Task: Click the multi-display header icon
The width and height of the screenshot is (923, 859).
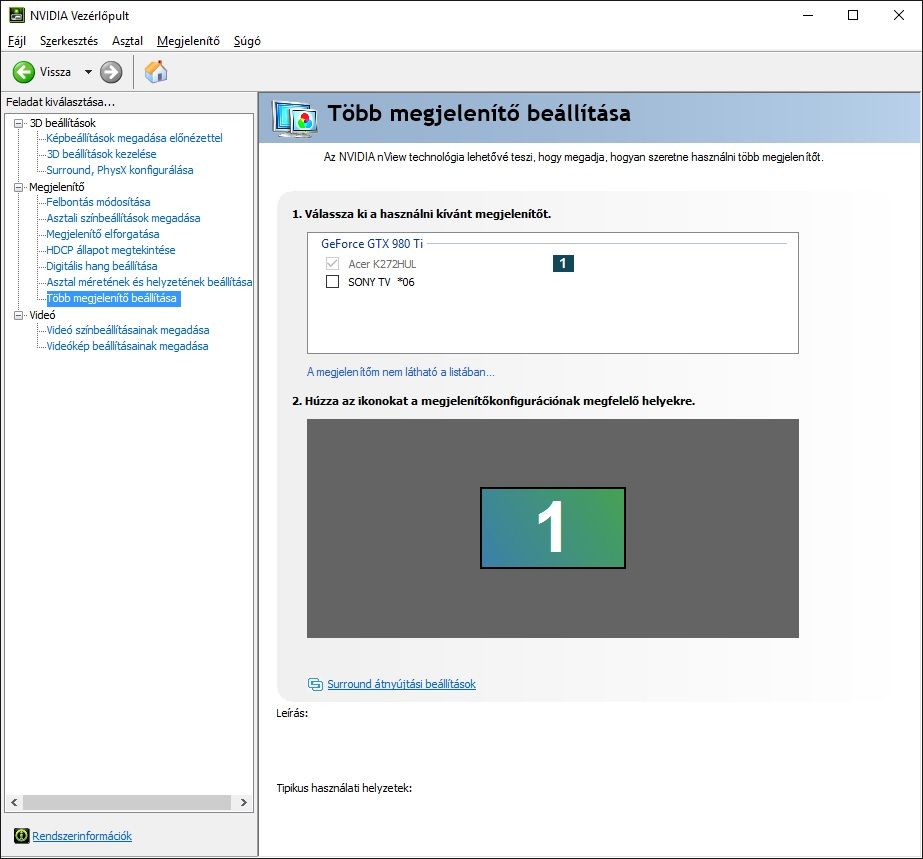Action: click(295, 118)
